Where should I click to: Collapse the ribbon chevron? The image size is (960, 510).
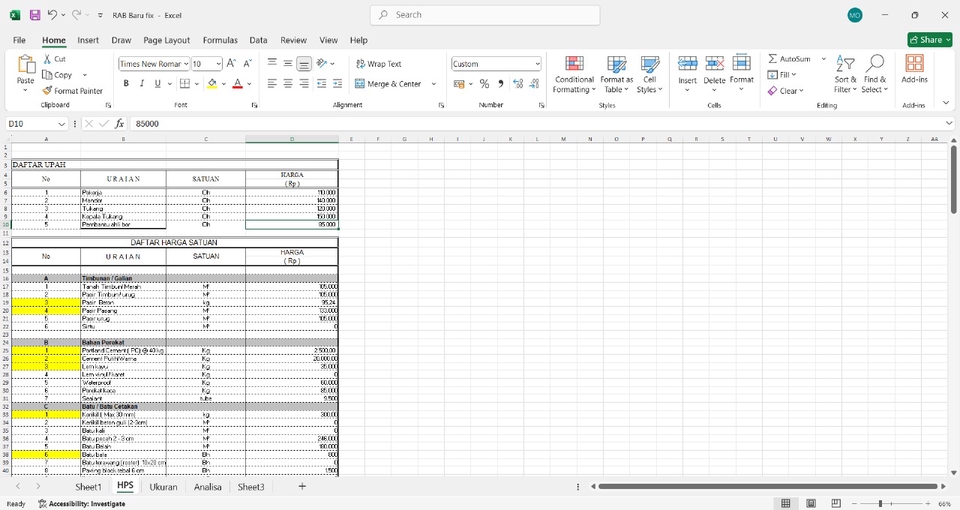(946, 103)
